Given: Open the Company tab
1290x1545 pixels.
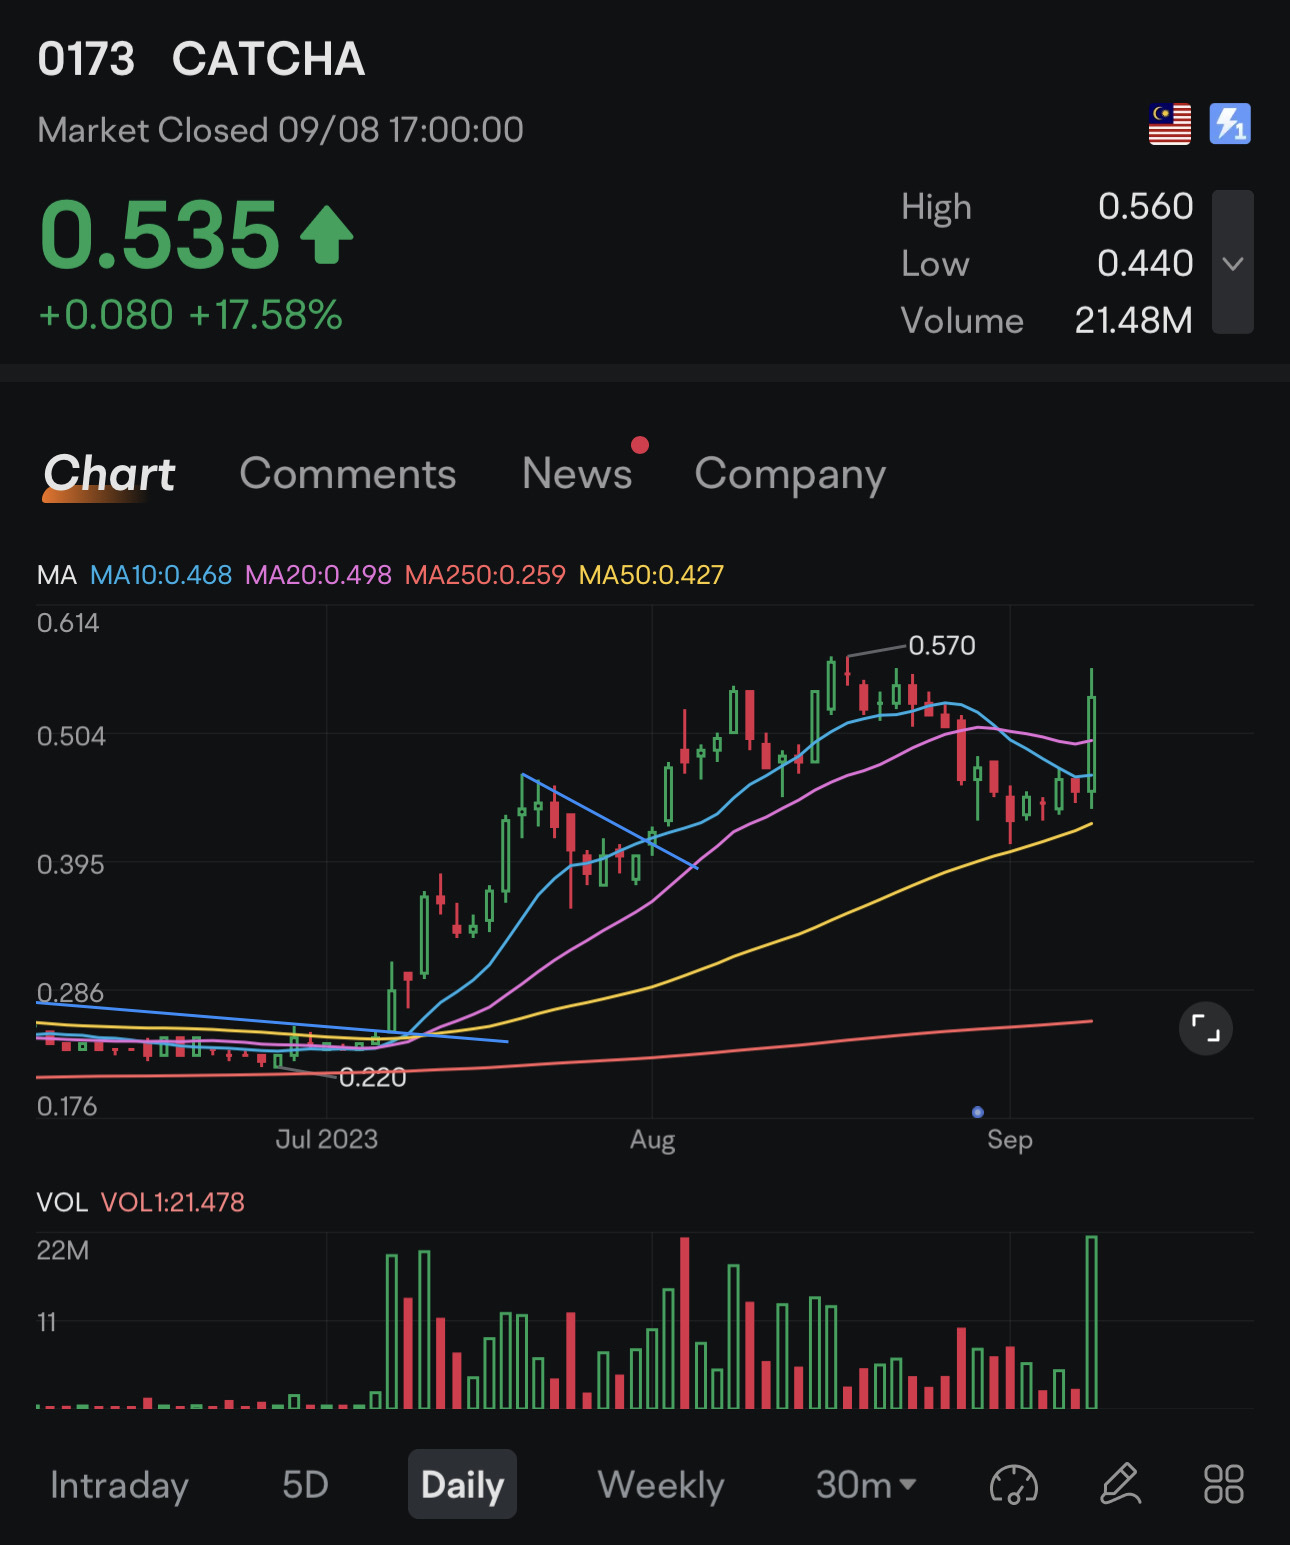Looking at the screenshot, I should tap(790, 475).
